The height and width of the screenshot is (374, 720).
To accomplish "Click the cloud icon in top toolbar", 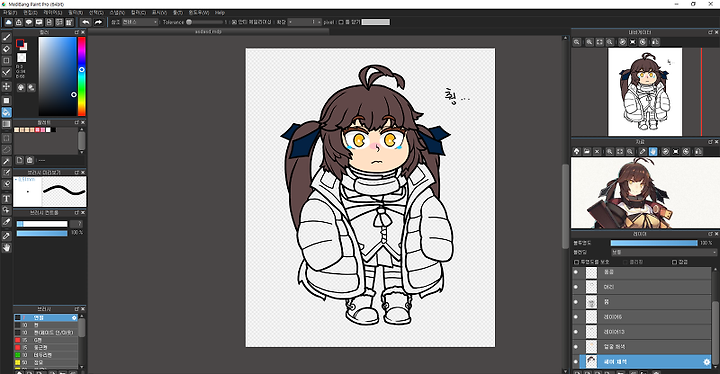I will tap(9, 22).
